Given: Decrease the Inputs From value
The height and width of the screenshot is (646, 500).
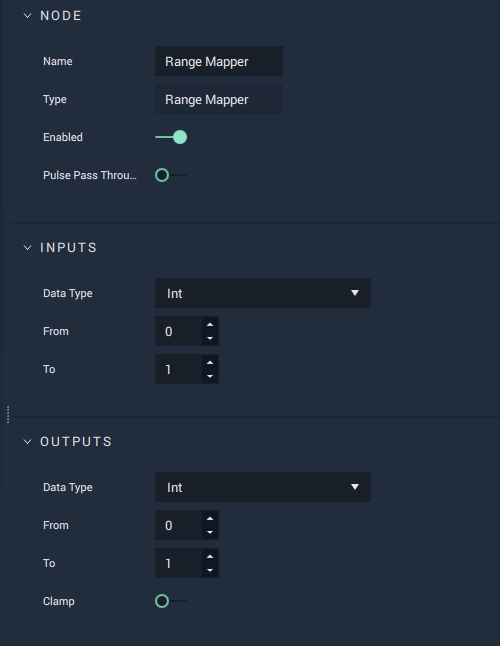Looking at the screenshot, I should pos(210,338).
